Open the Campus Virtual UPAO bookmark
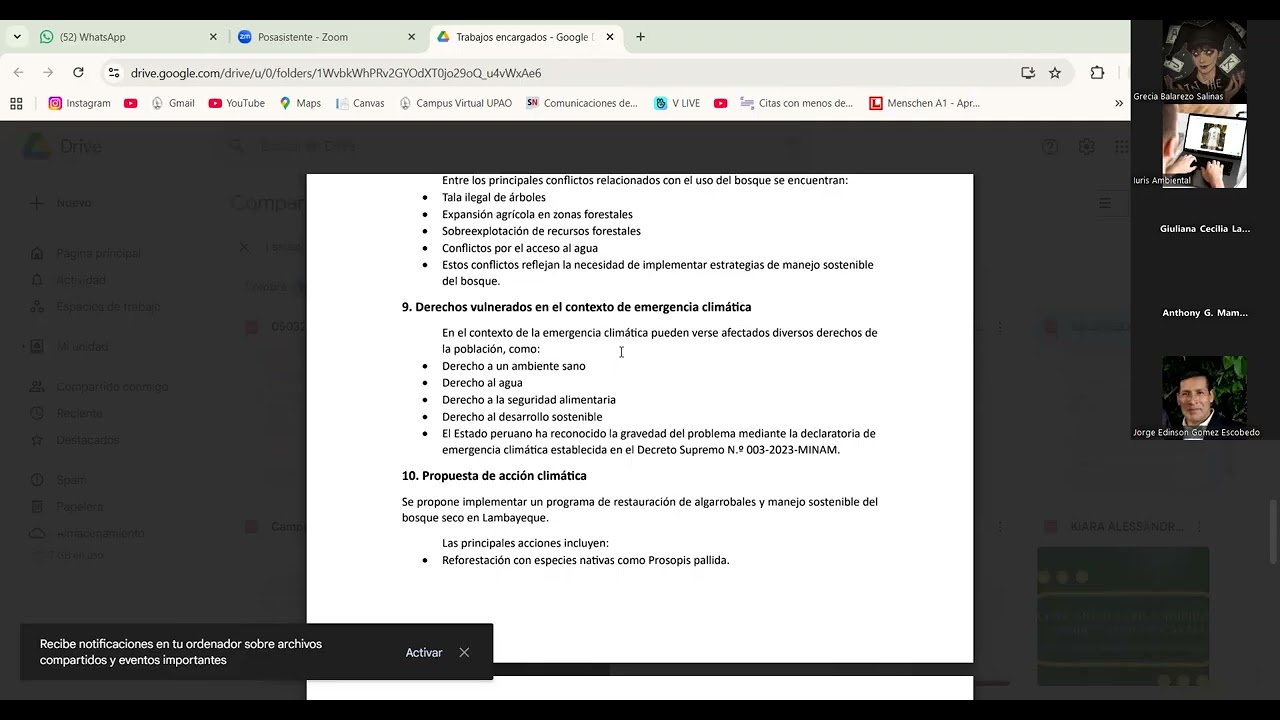Viewport: 1280px width, 720px height. pyautogui.click(x=455, y=103)
